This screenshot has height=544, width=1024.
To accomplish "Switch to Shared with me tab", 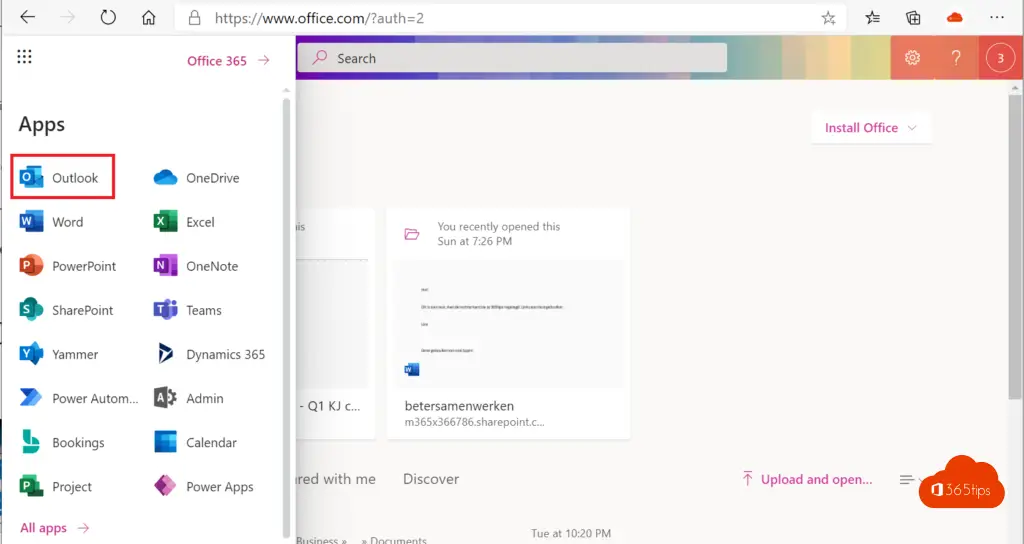I will 336,479.
